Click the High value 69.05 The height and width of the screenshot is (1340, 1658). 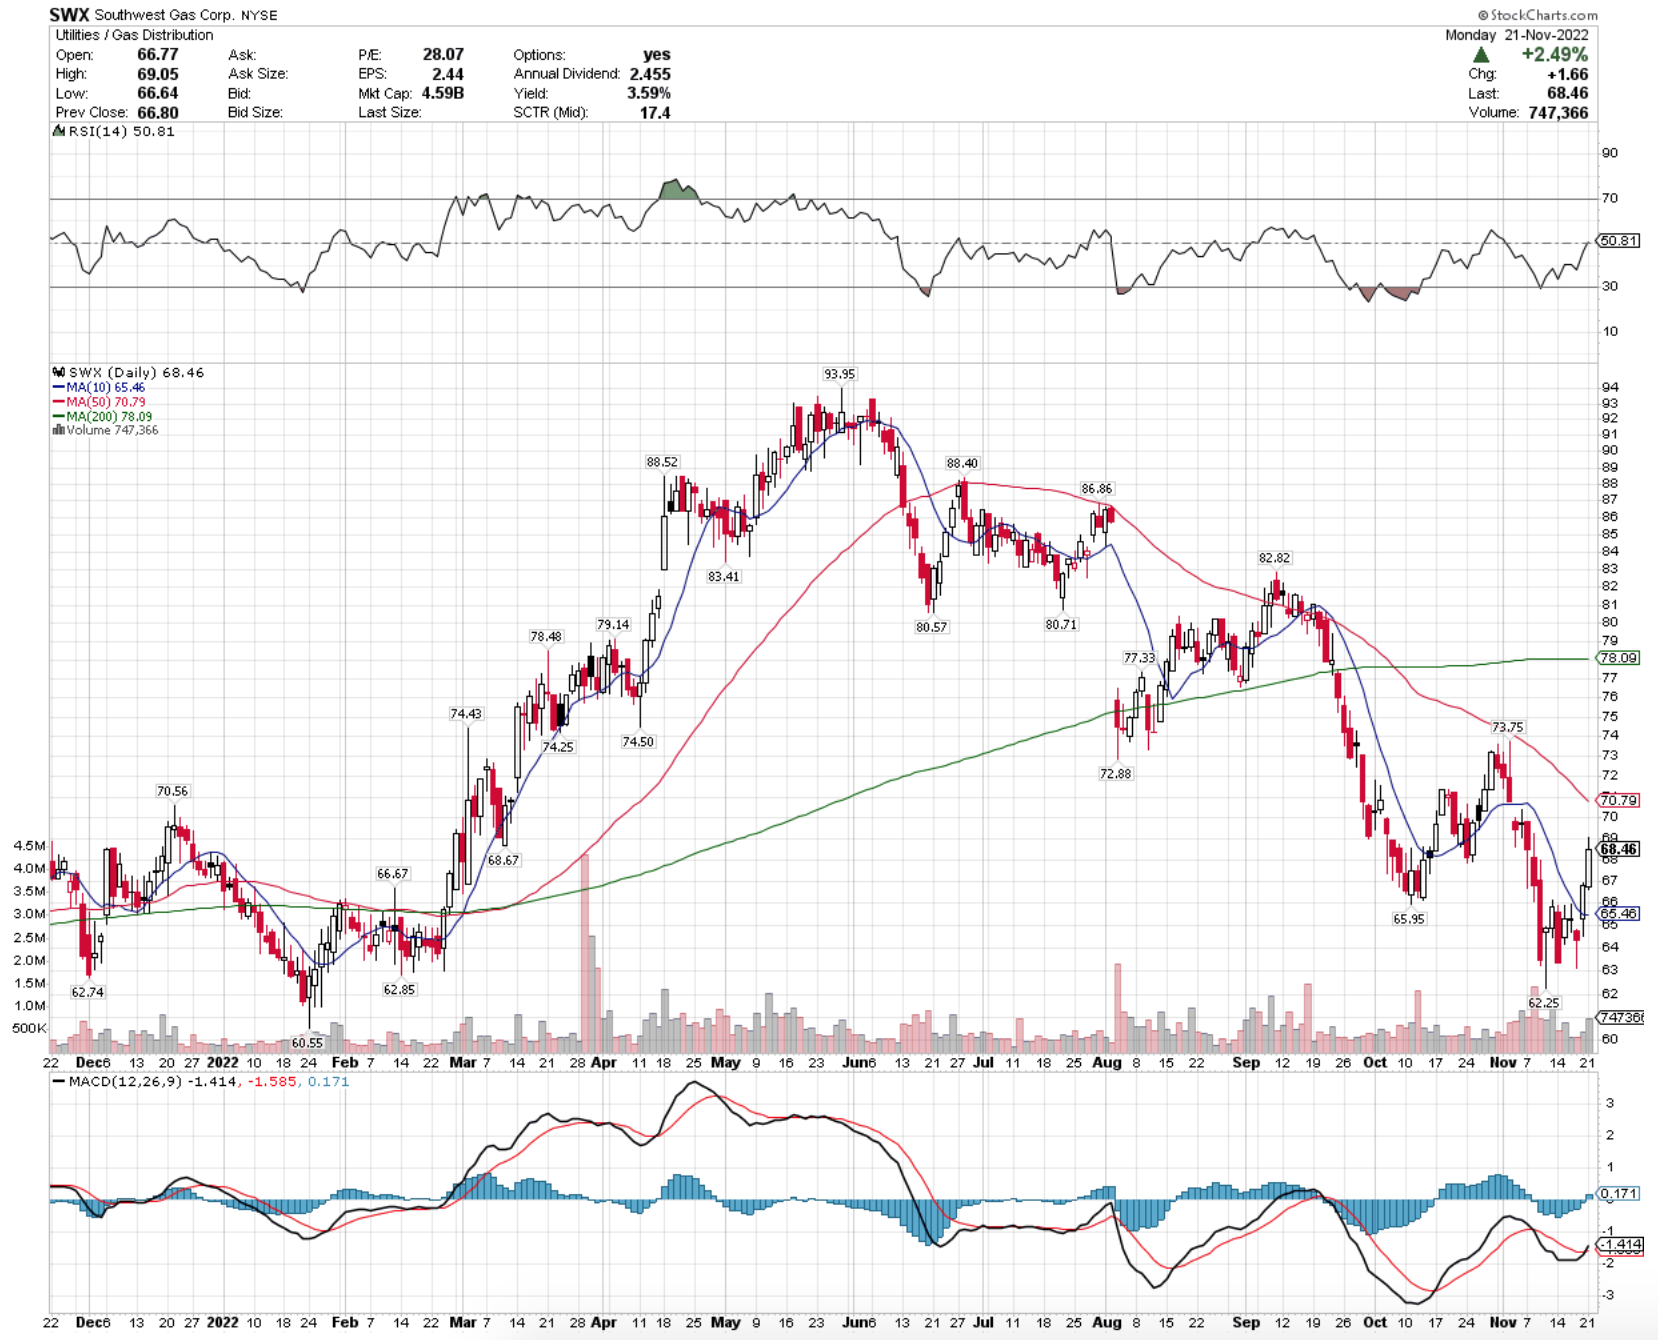pyautogui.click(x=157, y=74)
